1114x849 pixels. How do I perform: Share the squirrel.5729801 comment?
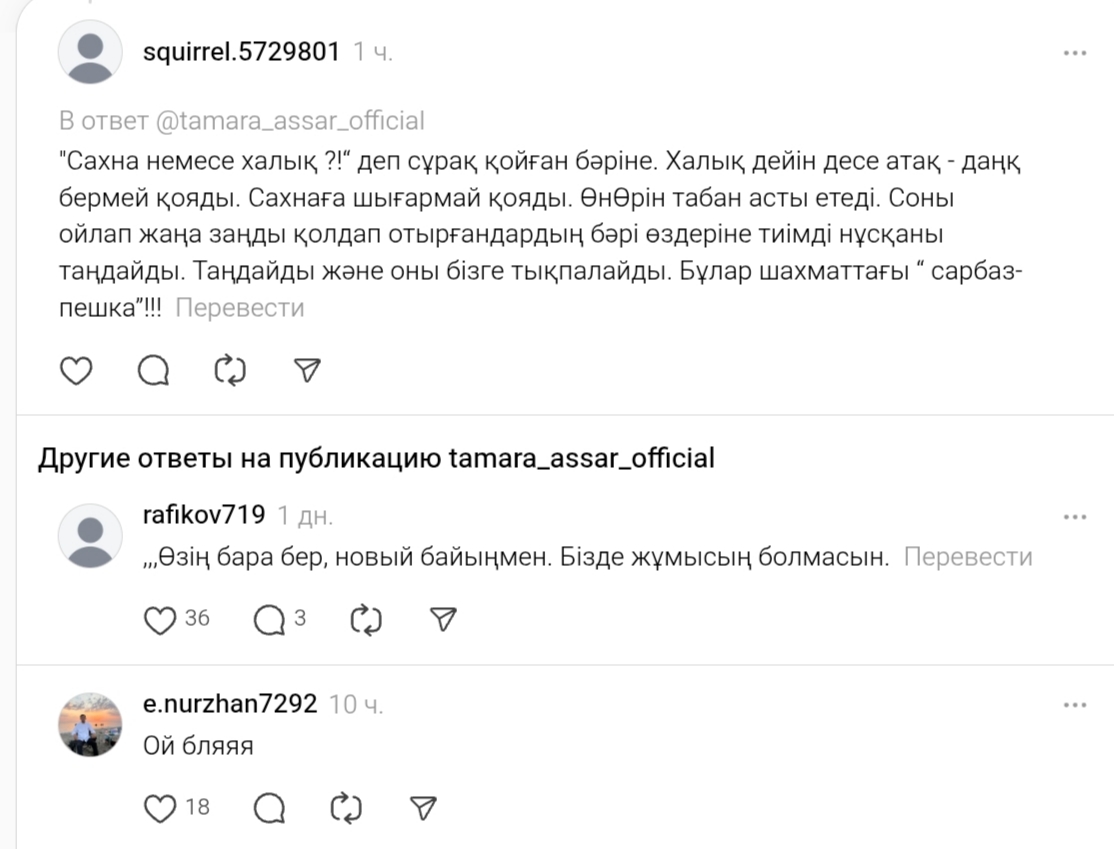pyautogui.click(x=308, y=371)
